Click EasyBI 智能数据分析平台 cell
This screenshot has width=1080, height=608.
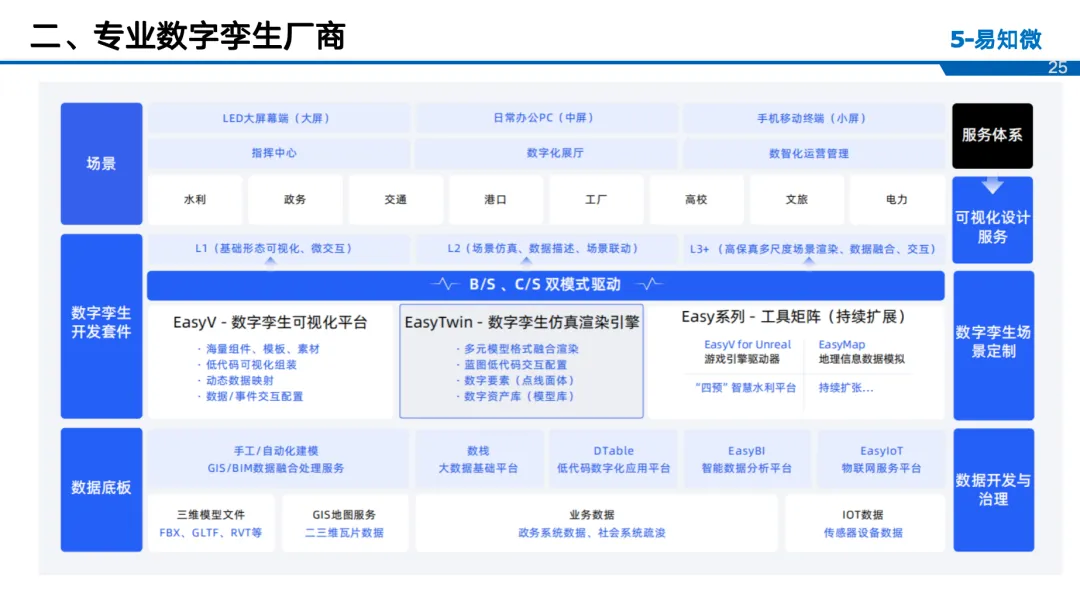(747, 459)
